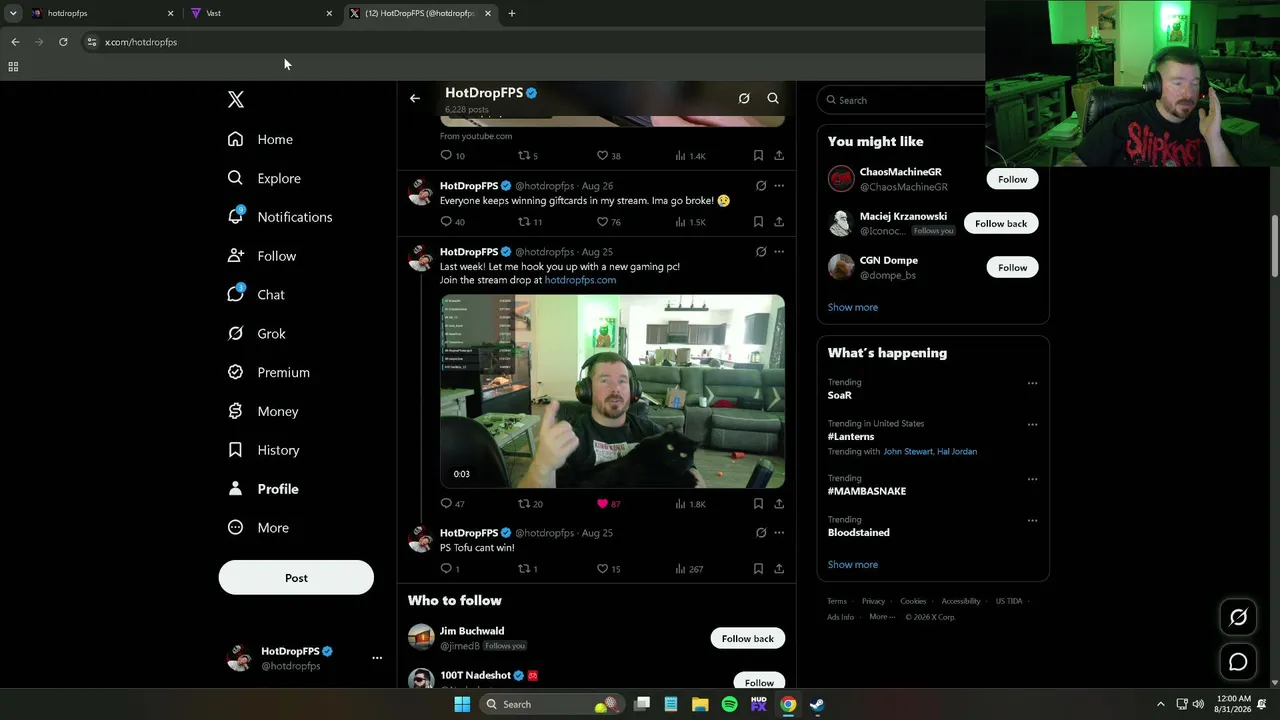Image resolution: width=1280 pixels, height=720 pixels.
Task: Expand the More menu in the sidebar
Action: tap(258, 528)
